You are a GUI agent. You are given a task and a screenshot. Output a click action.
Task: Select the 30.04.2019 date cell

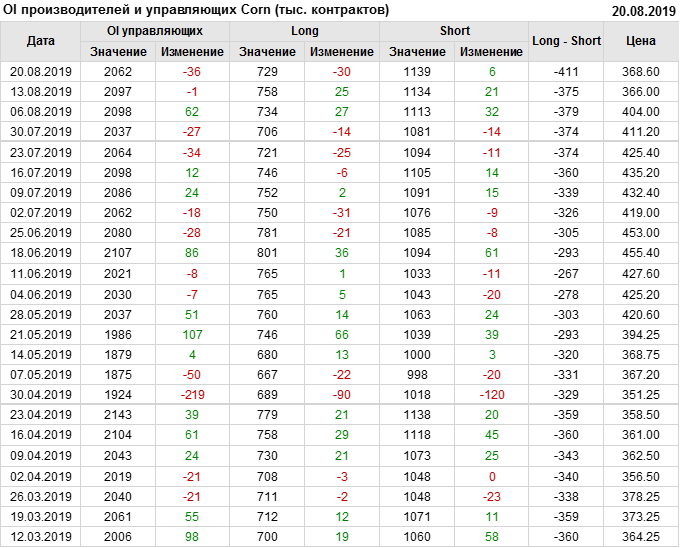point(41,395)
